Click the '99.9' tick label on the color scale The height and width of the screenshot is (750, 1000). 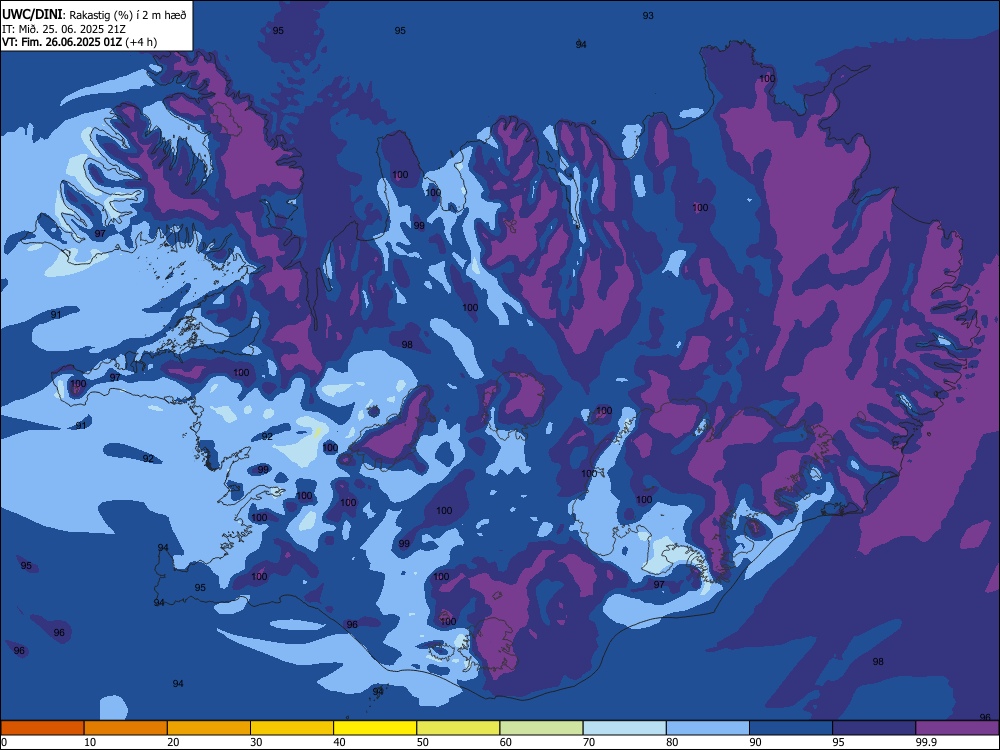coord(925,742)
